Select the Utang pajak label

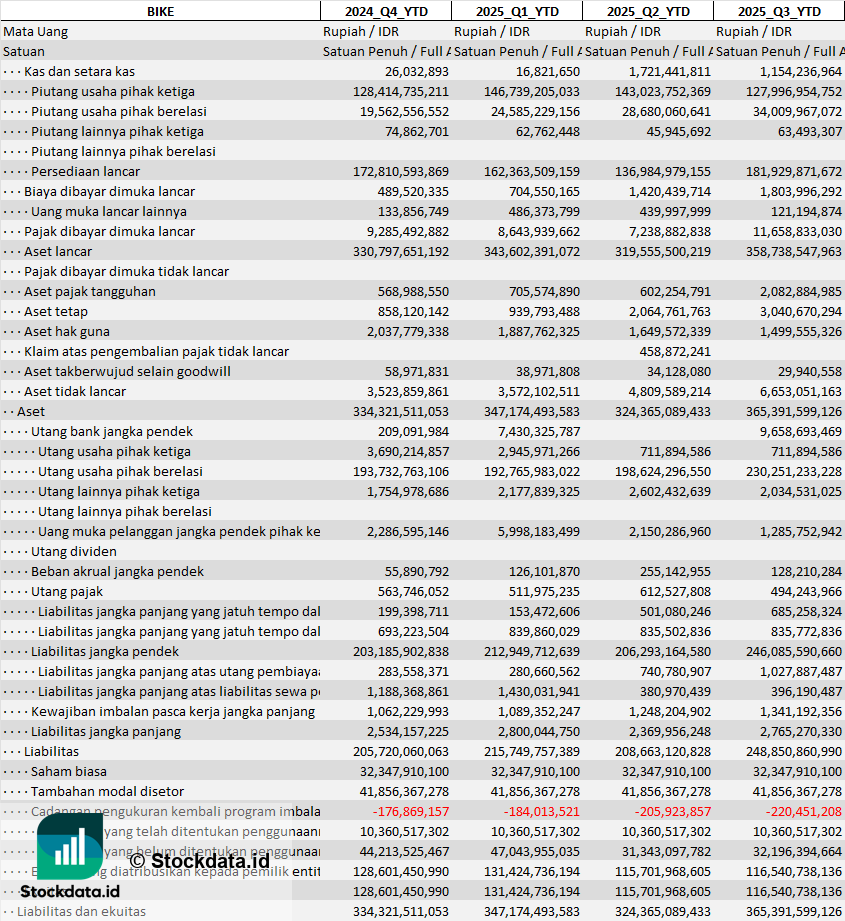67,591
